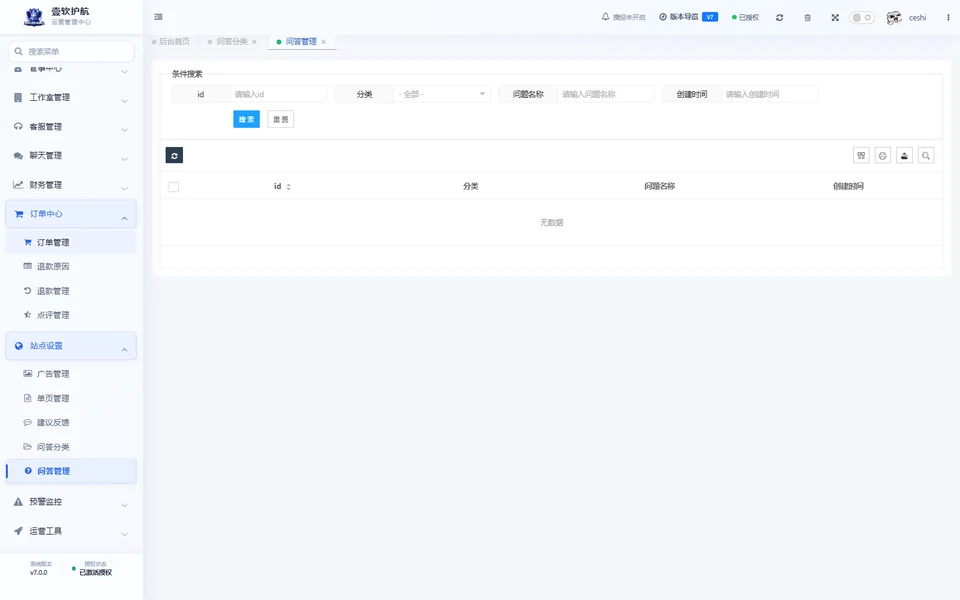Click the notification bell icon
This screenshot has height=600, width=960.
pyautogui.click(x=606, y=17)
